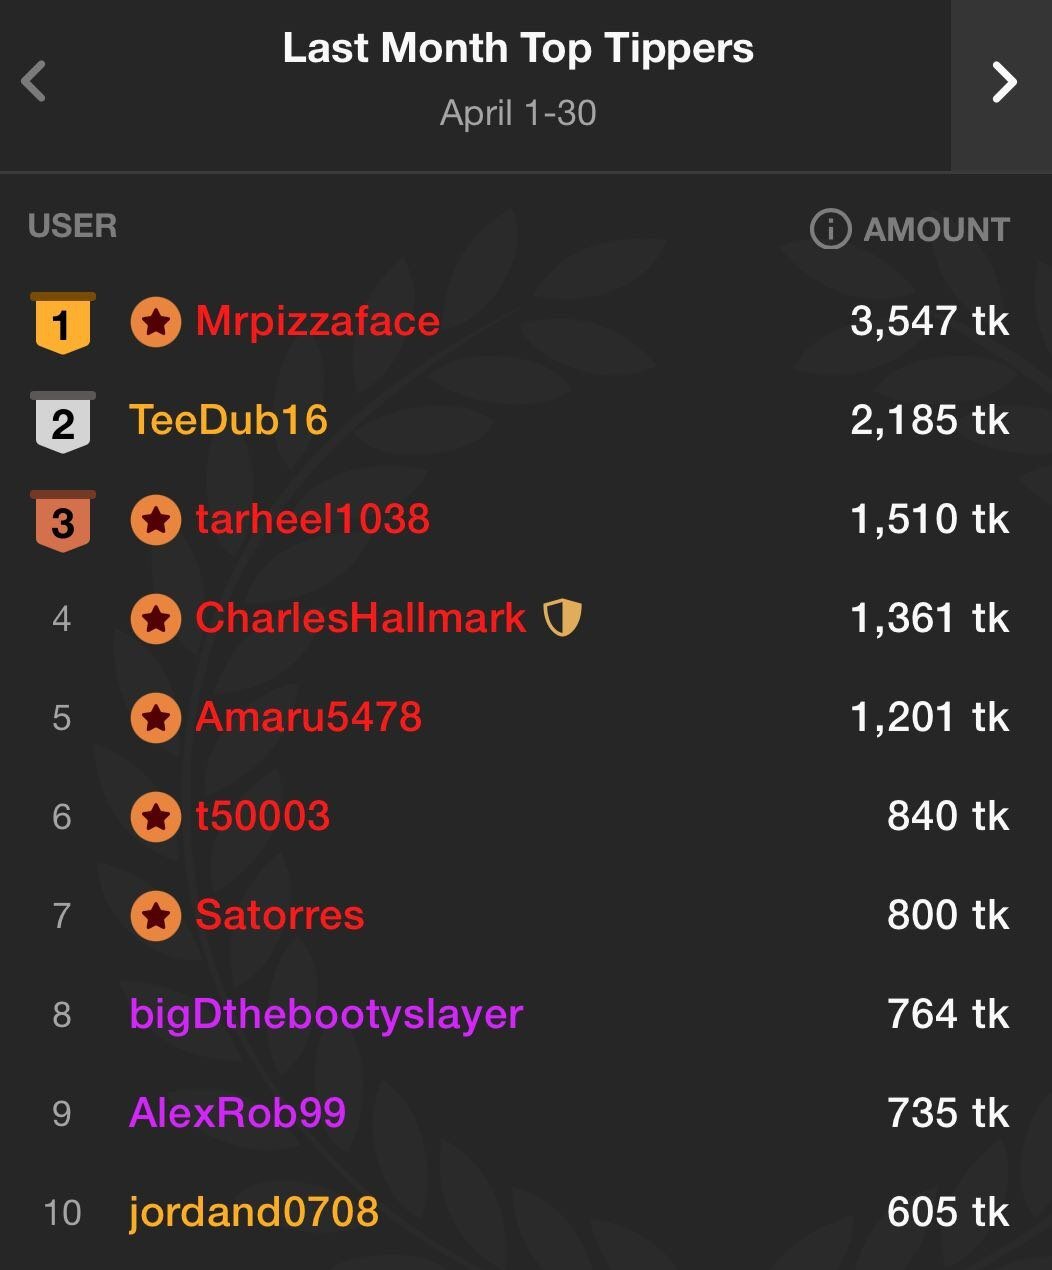View CharlesHallmark's profile
Screen dimensions: 1052x1270
point(360,618)
